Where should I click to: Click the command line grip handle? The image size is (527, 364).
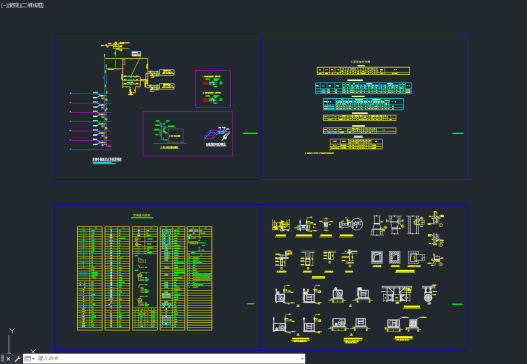pos(2,359)
